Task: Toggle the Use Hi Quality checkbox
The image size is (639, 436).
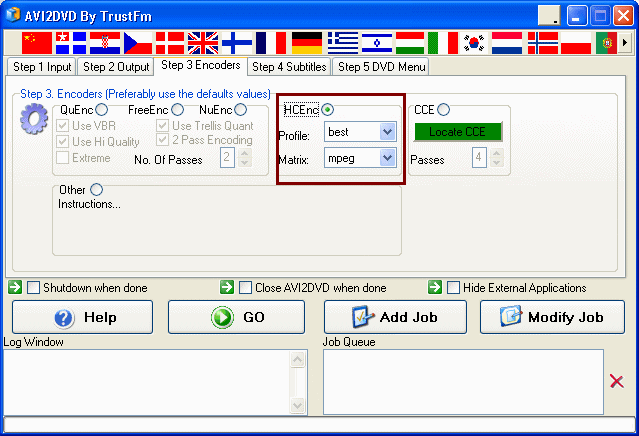Action: (62, 141)
